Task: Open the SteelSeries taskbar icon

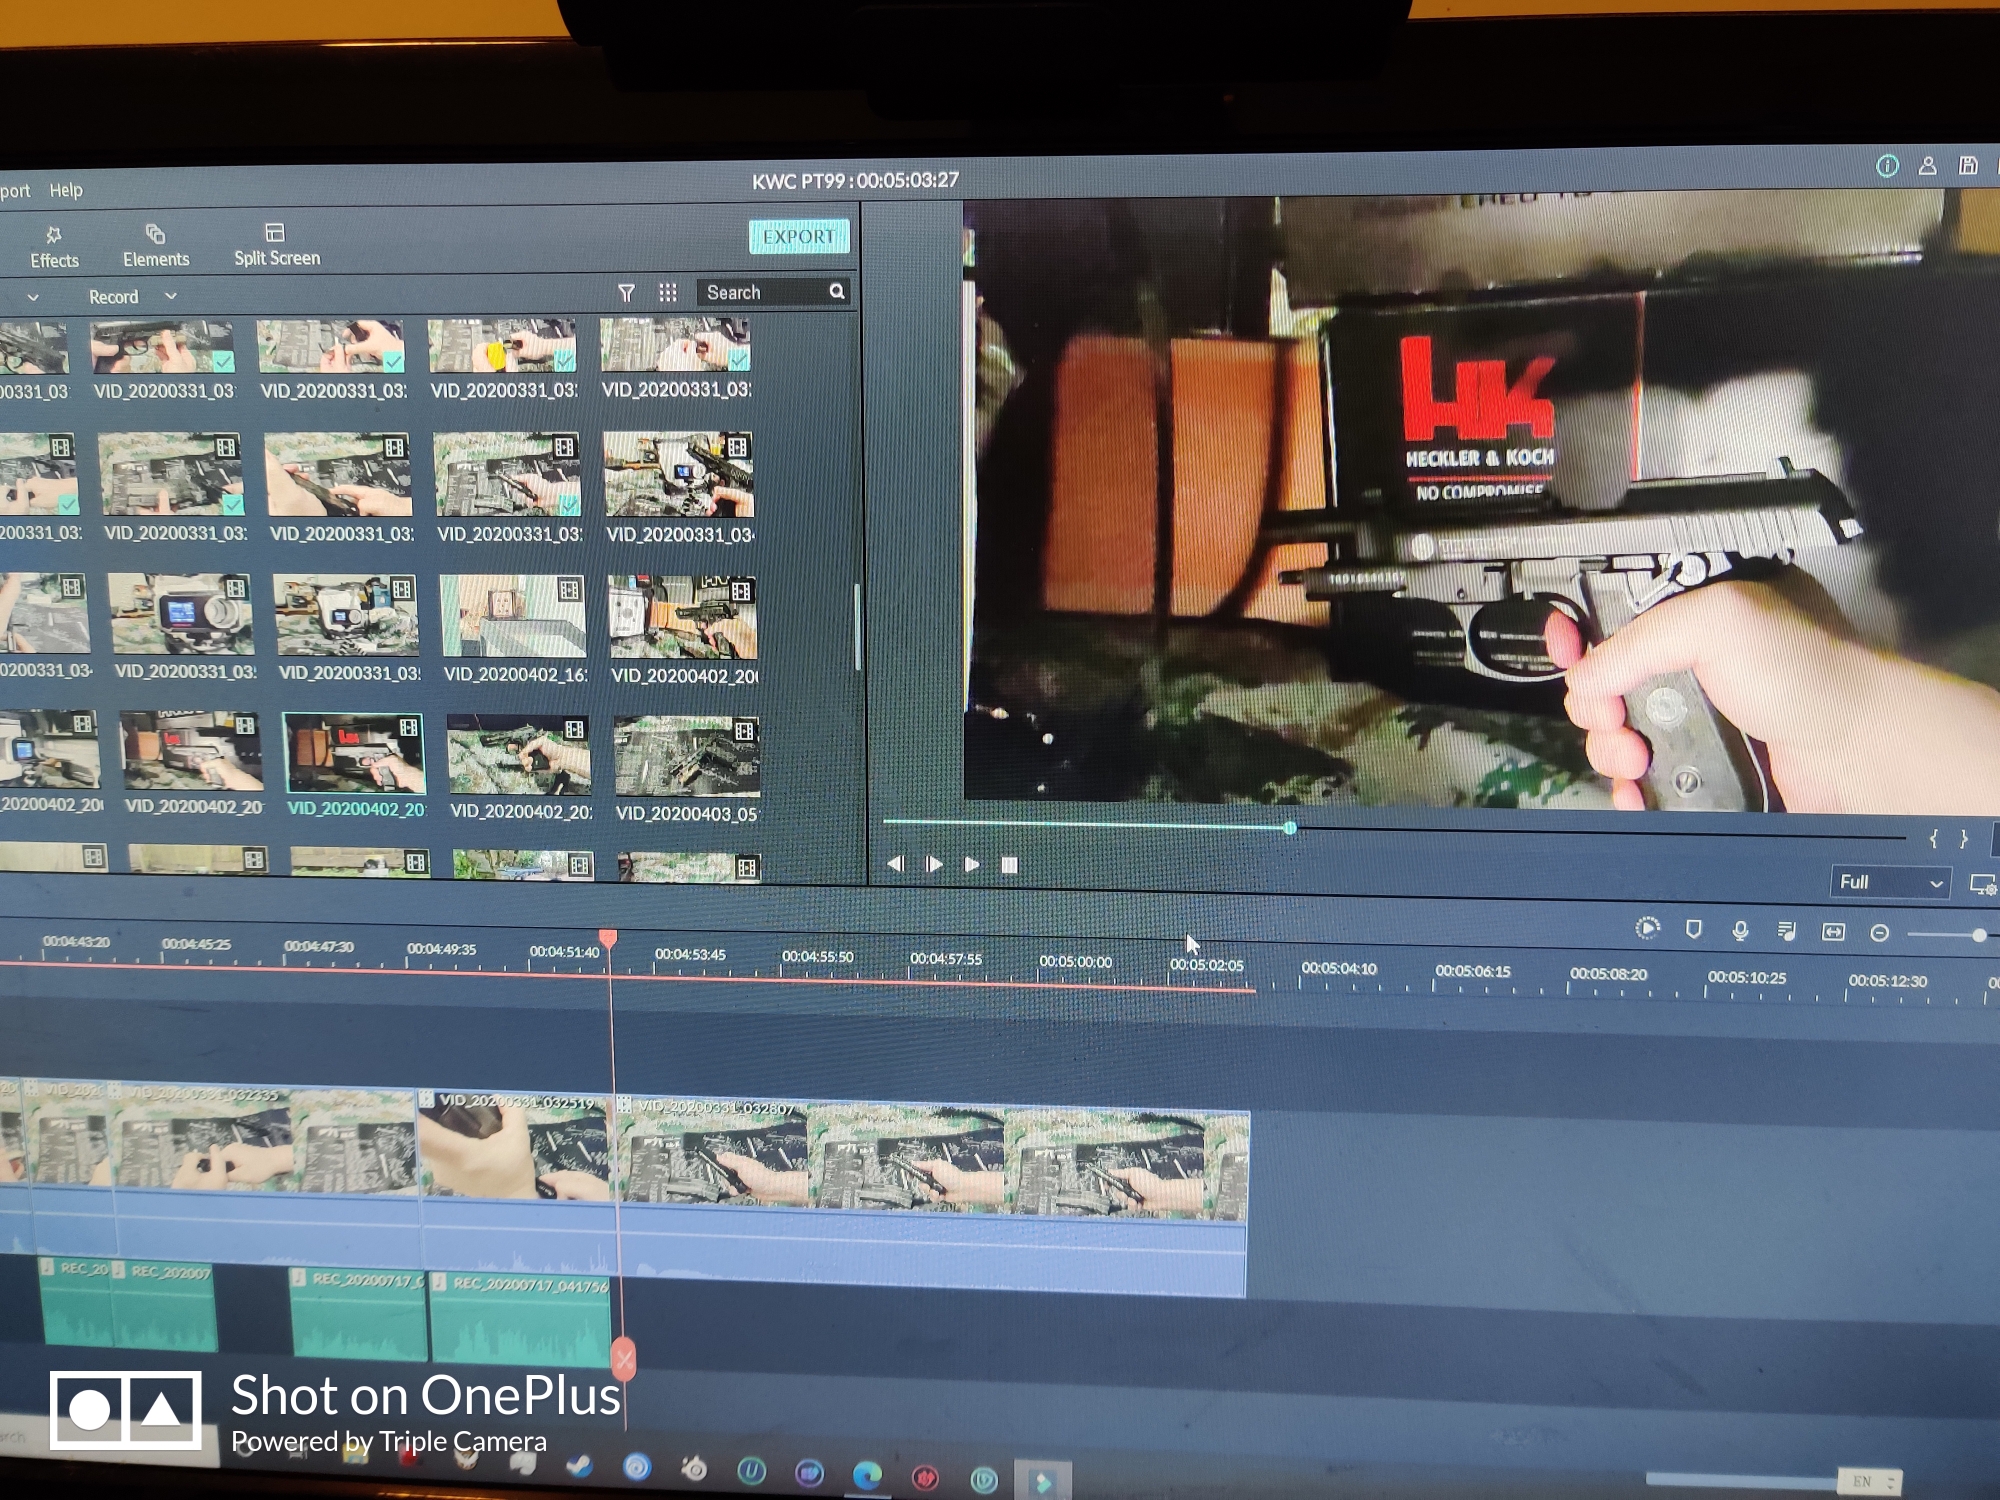Action: pyautogui.click(x=693, y=1468)
